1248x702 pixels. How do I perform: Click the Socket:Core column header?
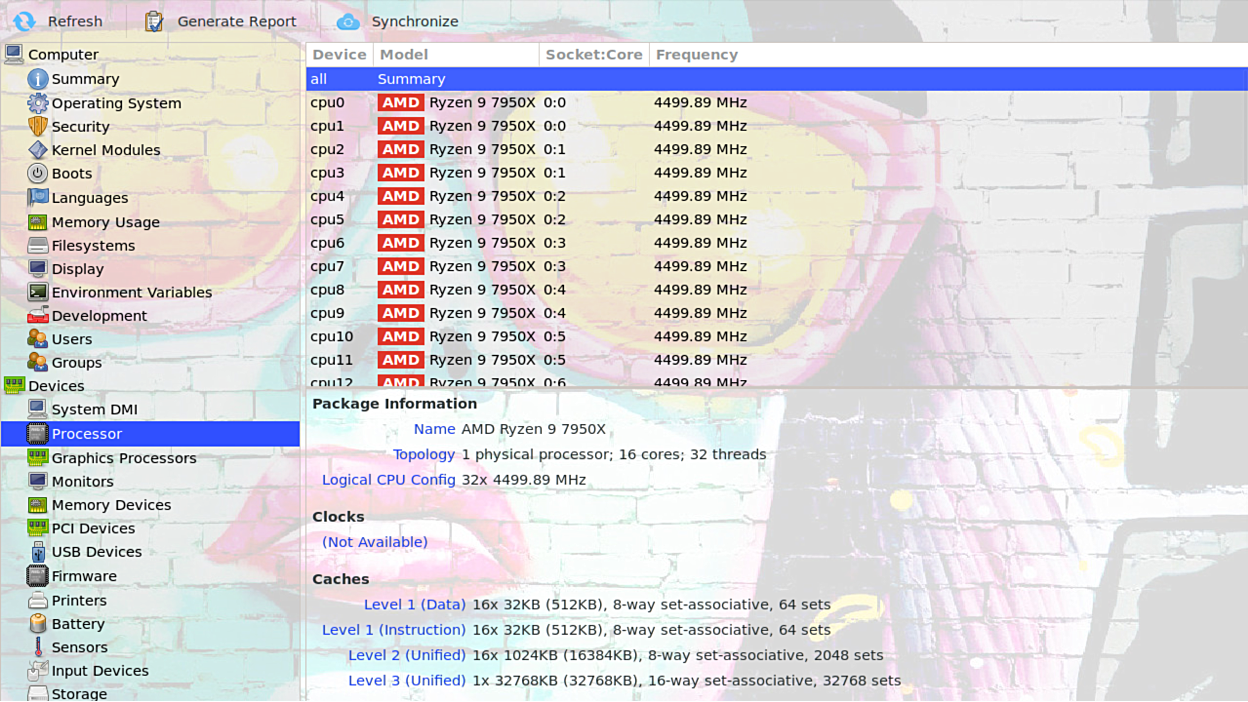(594, 55)
